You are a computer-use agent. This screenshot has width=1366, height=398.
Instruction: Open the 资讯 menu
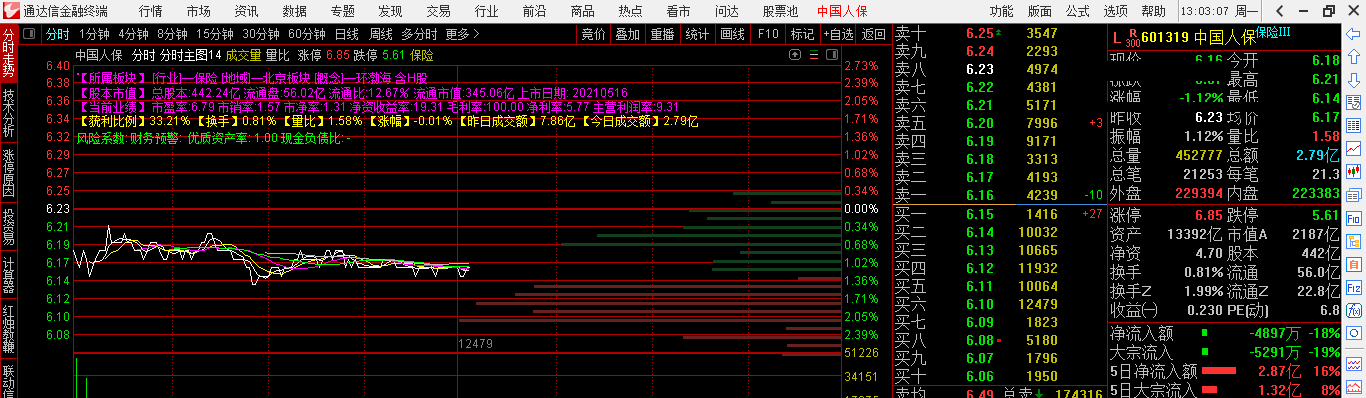246,11
